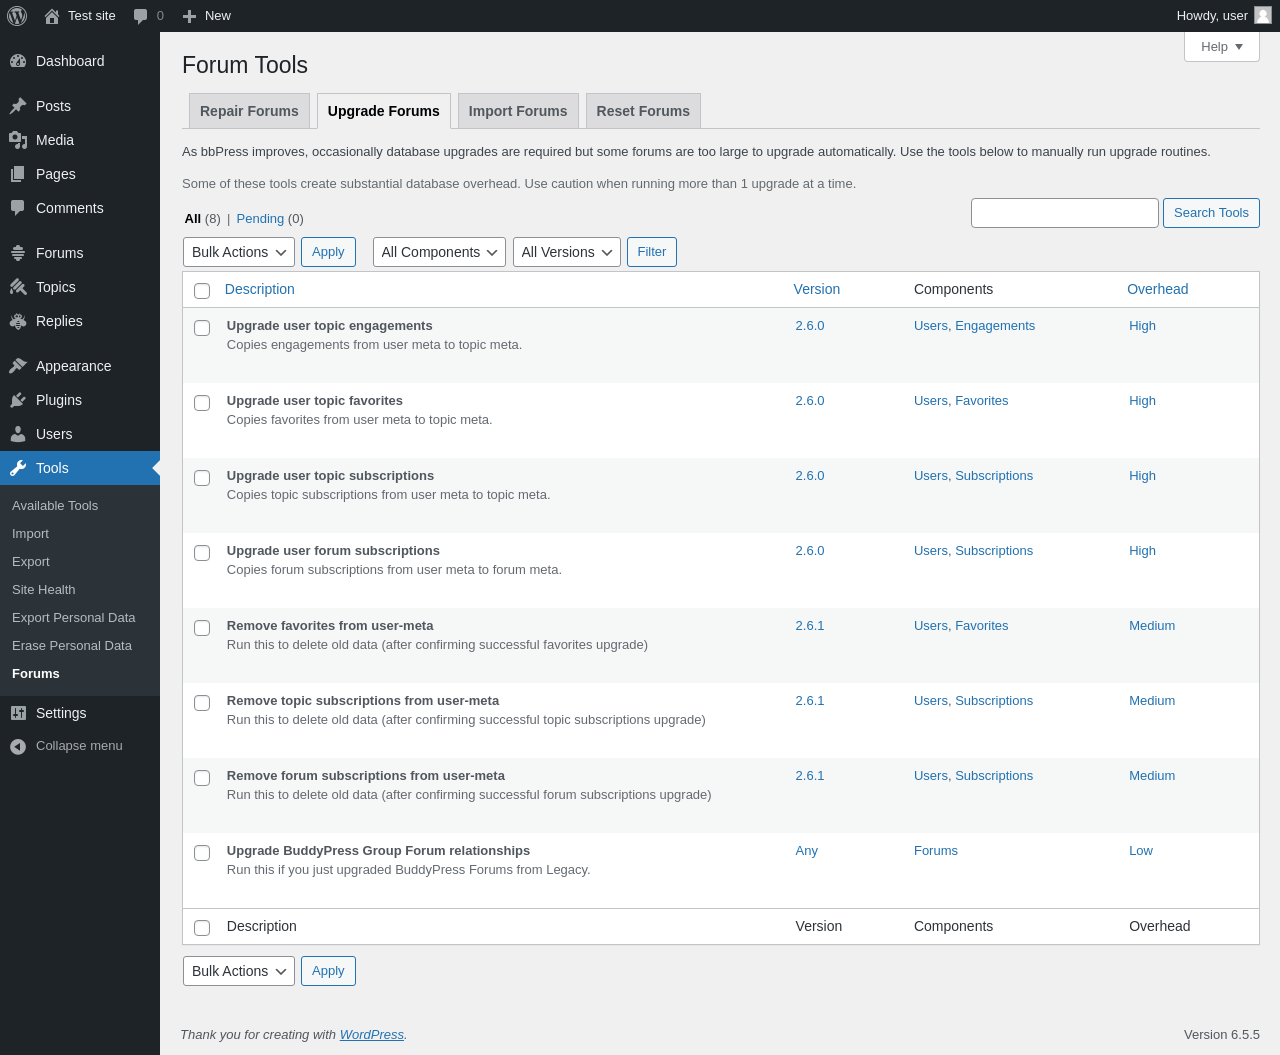This screenshot has height=1055, width=1280.
Task: Check the Upgrade user topic engagements row
Action: click(202, 328)
